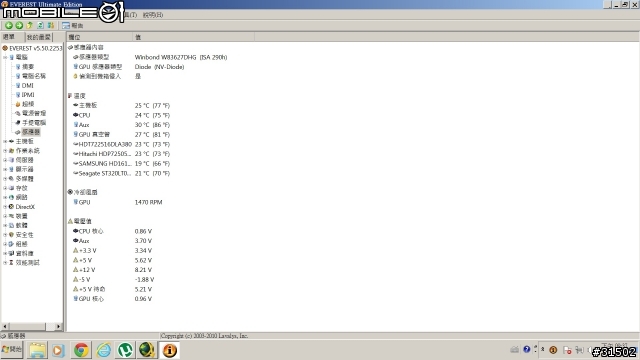
Task: Select the HDT722516DLA380 drive temperature row
Action: click(121, 144)
